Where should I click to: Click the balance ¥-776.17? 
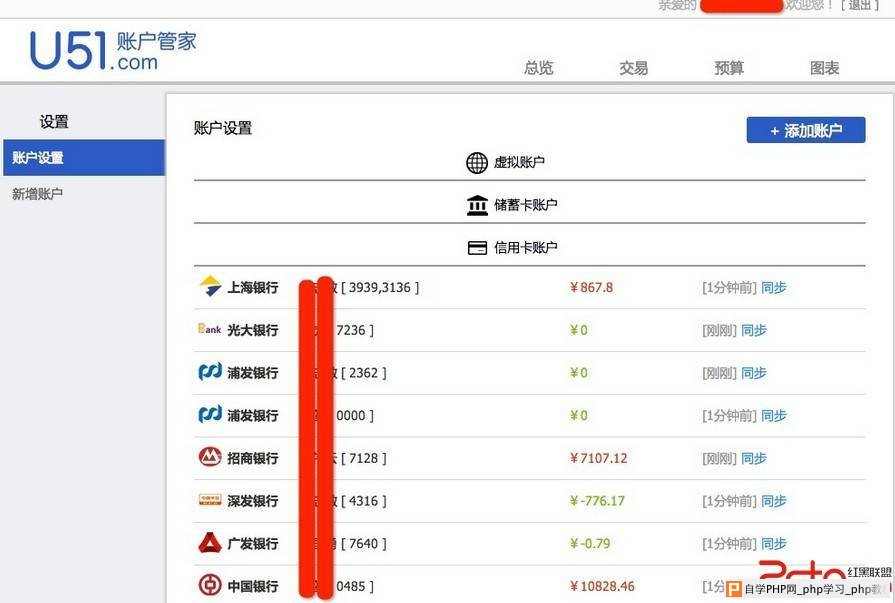597,501
